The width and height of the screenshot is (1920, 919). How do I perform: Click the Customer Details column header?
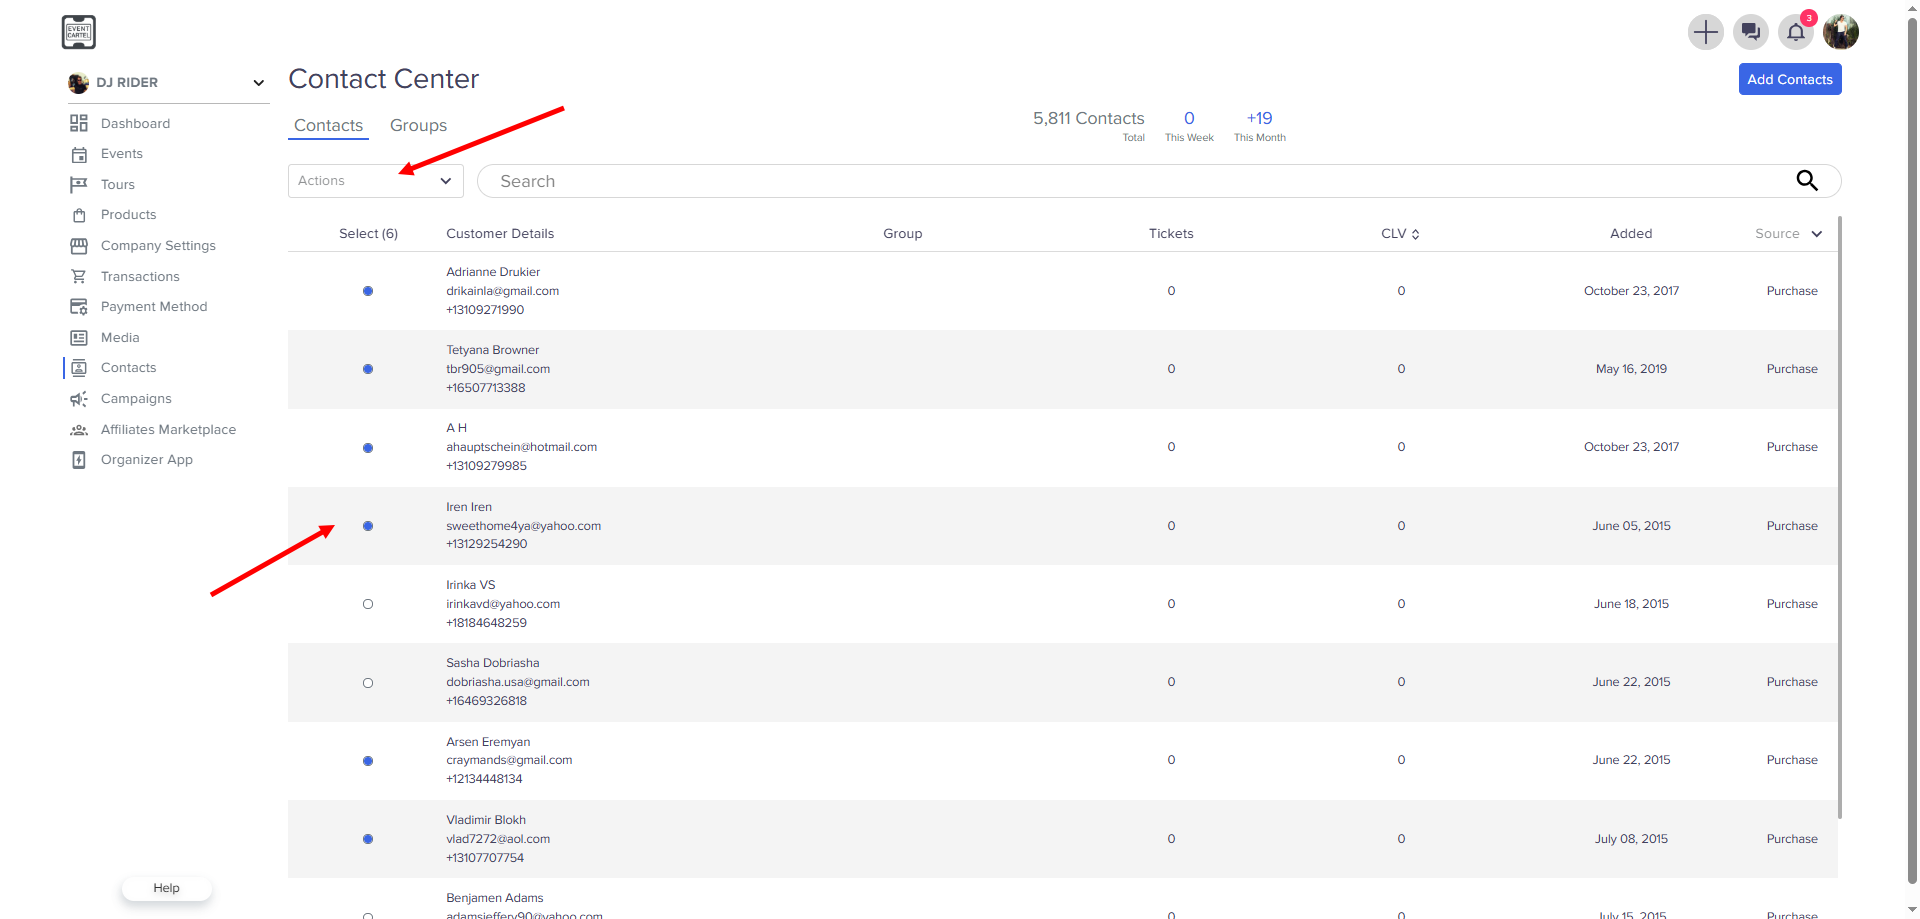500,234
